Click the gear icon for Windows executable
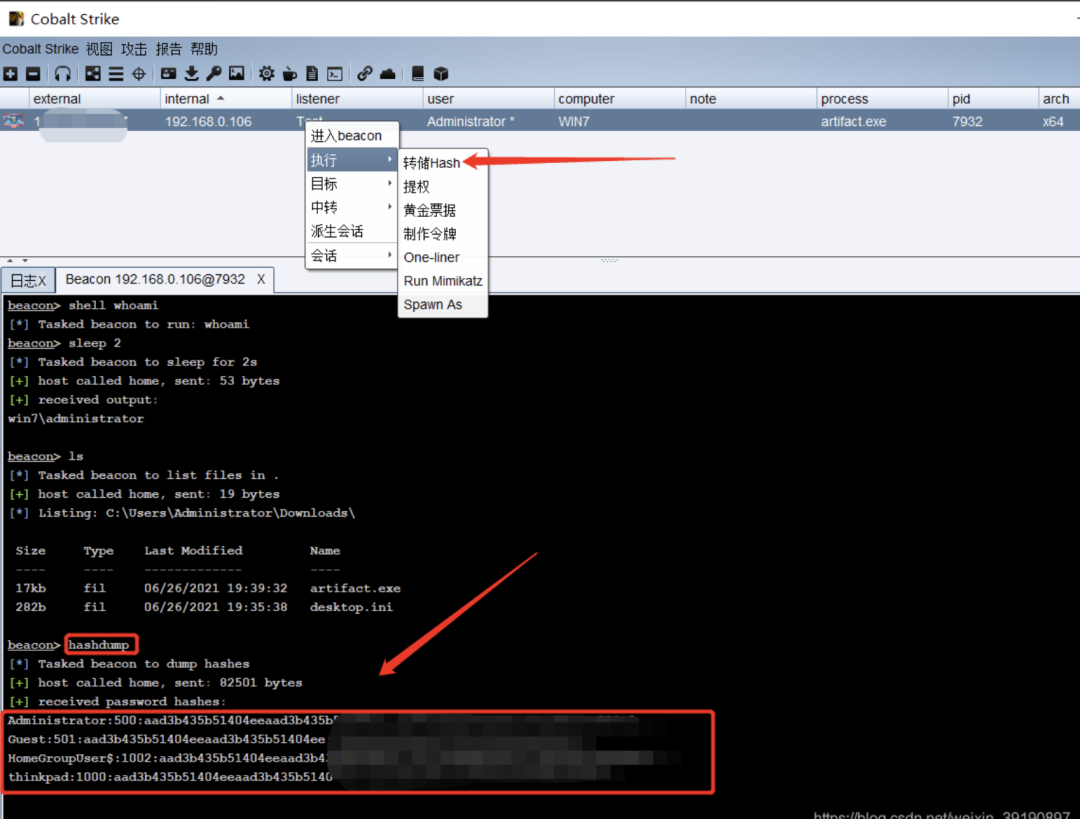 (x=267, y=74)
